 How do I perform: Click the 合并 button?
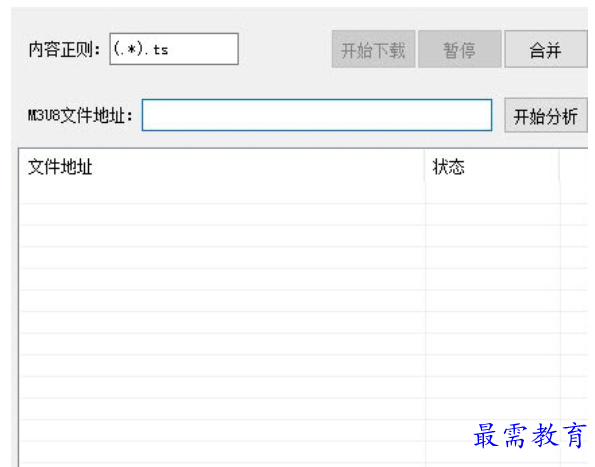click(546, 49)
